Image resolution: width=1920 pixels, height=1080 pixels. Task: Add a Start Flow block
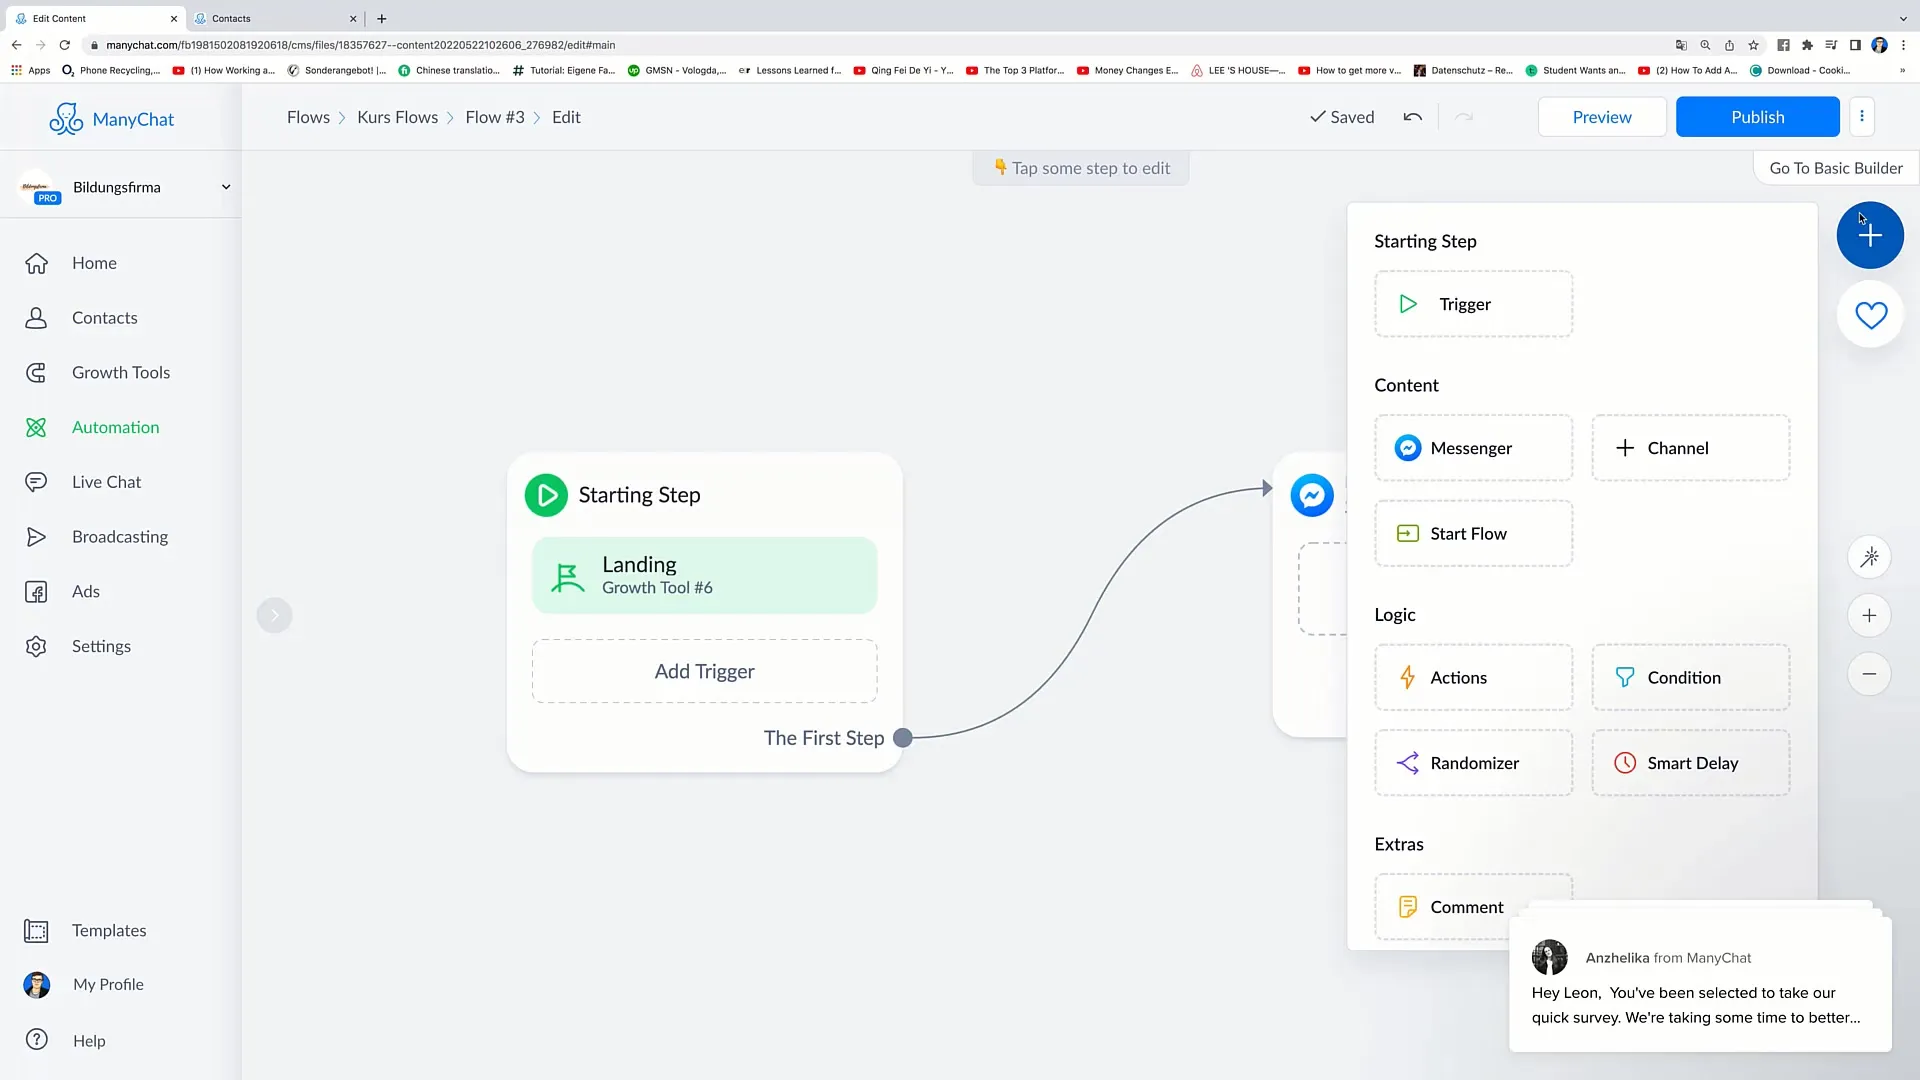[1473, 534]
